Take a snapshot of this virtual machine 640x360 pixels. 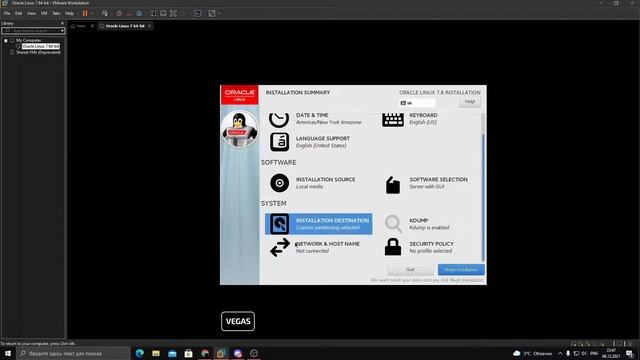pyautogui.click(x=119, y=13)
